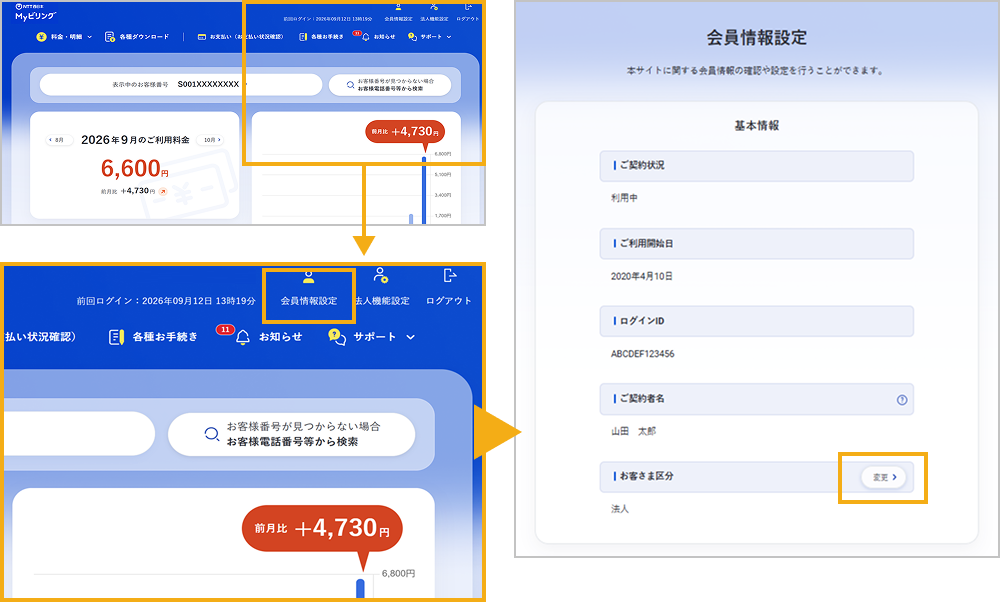Open サポート label in the enlarged panel
The width and height of the screenshot is (1000, 602).
coord(375,337)
